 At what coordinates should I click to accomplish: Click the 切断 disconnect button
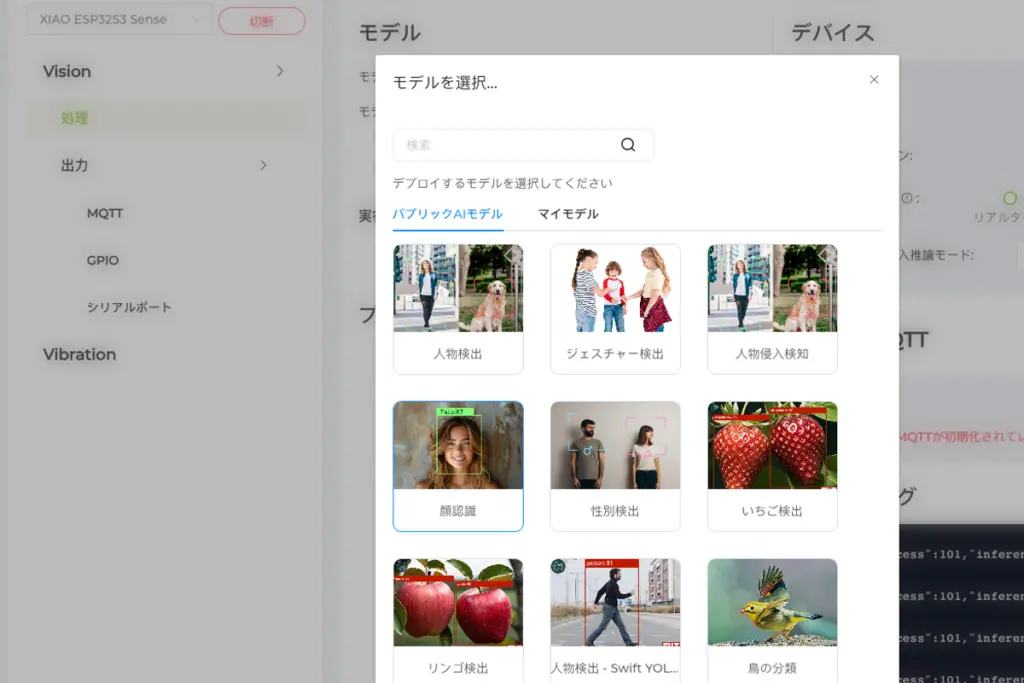click(261, 22)
